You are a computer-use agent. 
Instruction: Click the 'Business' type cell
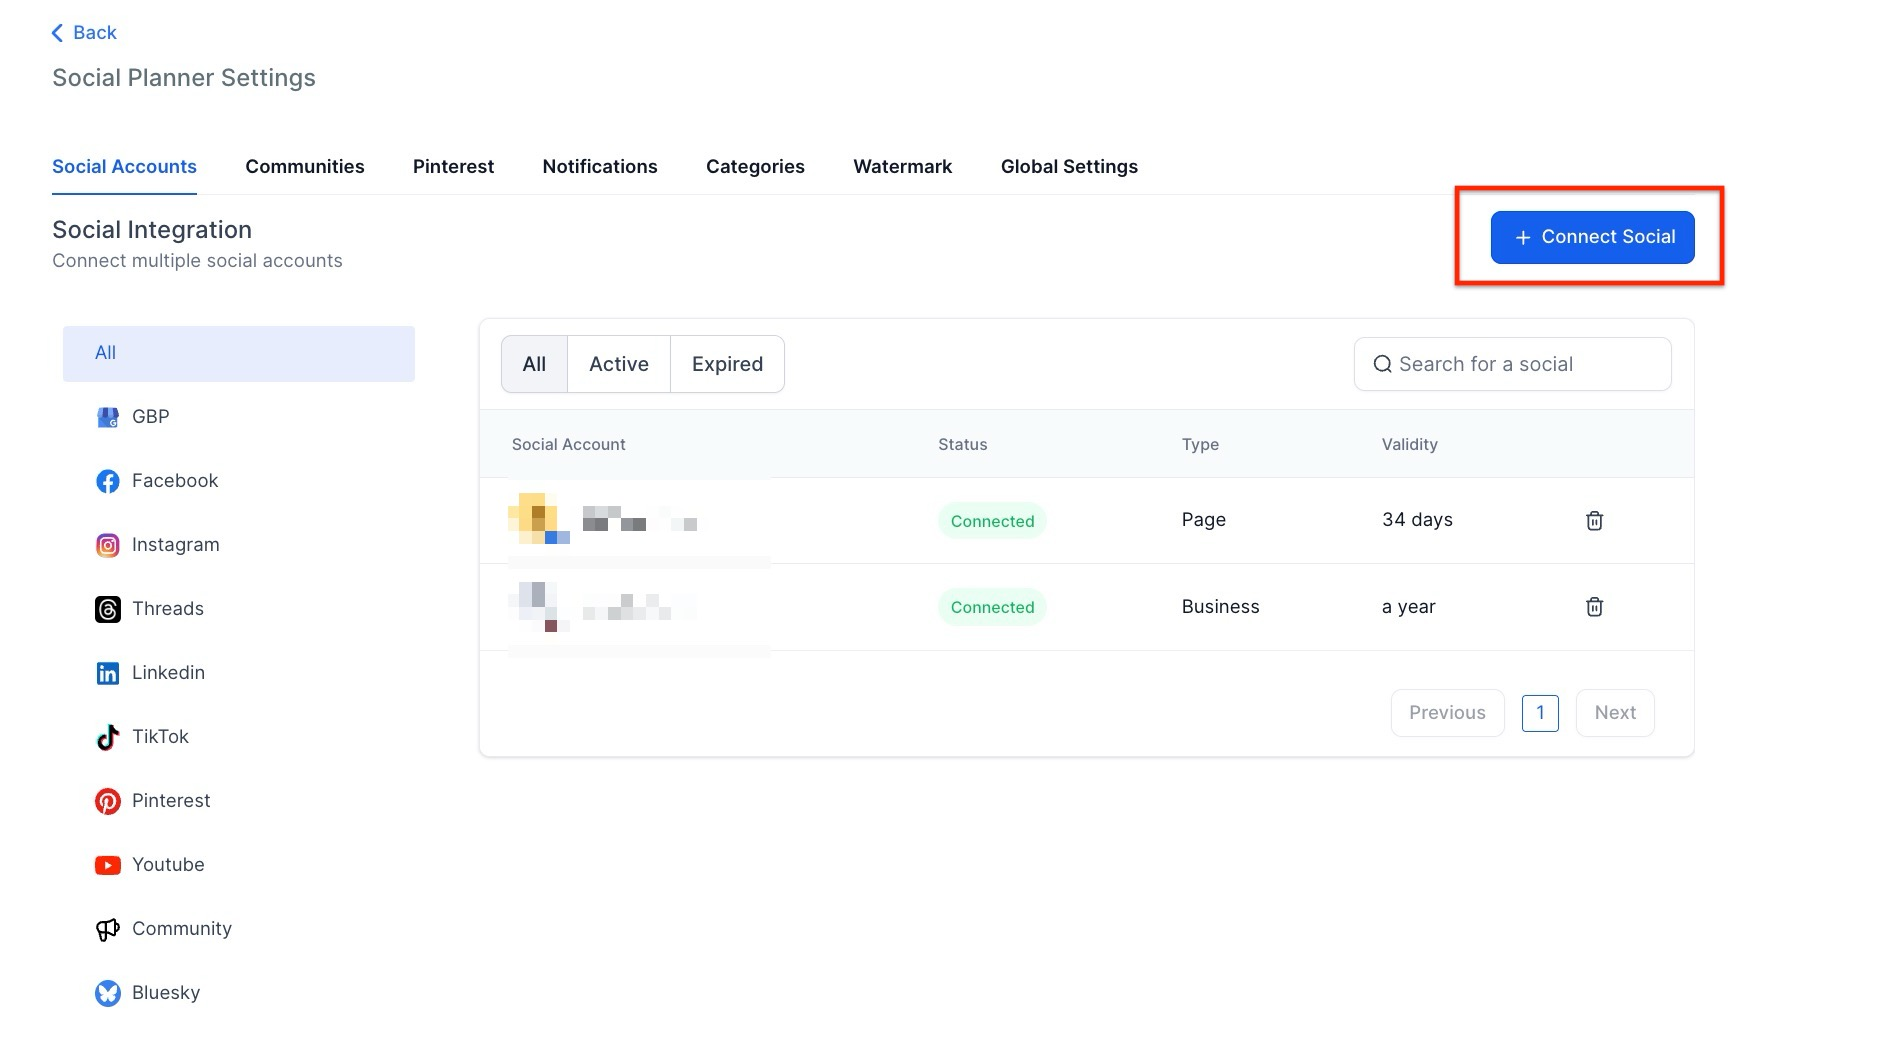point(1220,607)
